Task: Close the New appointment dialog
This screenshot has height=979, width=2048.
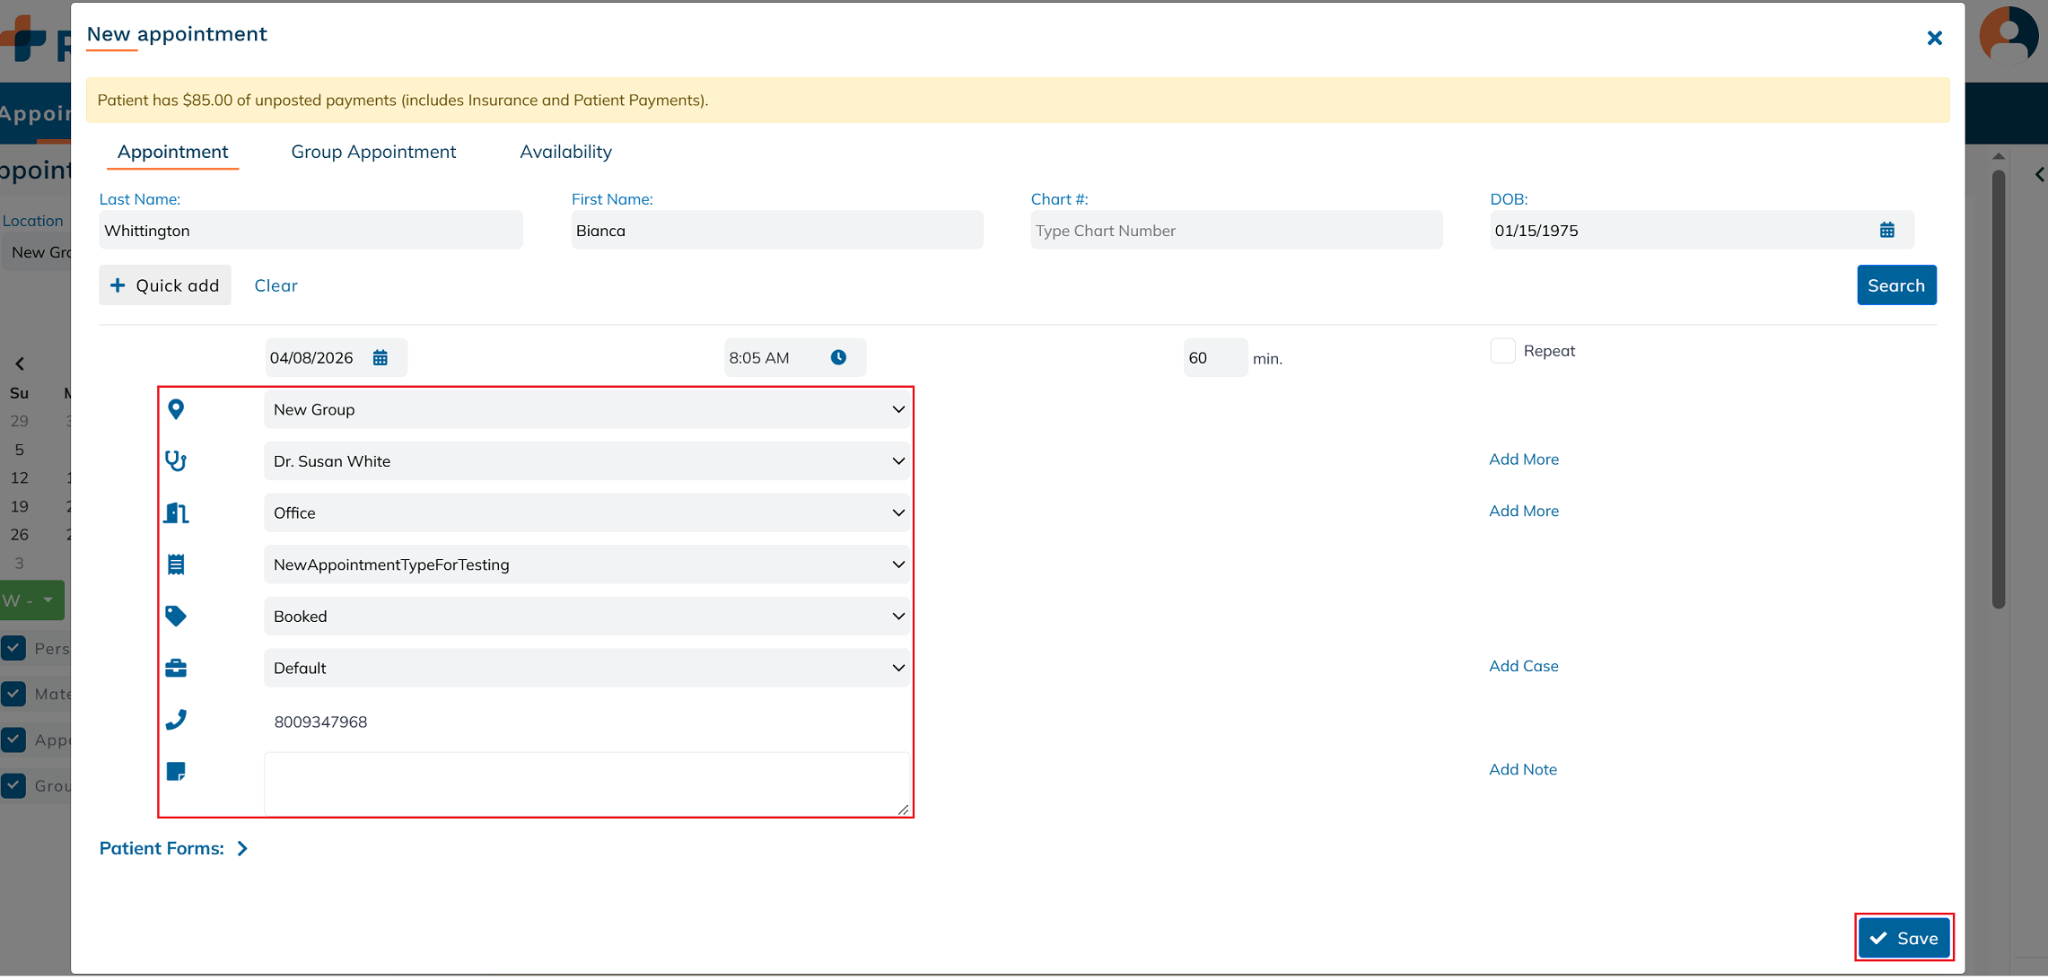Action: (x=1934, y=38)
